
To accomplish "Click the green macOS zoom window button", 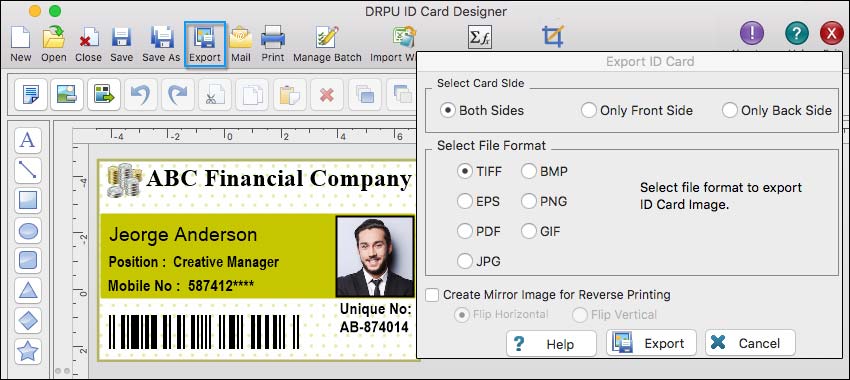I will [x=55, y=11].
